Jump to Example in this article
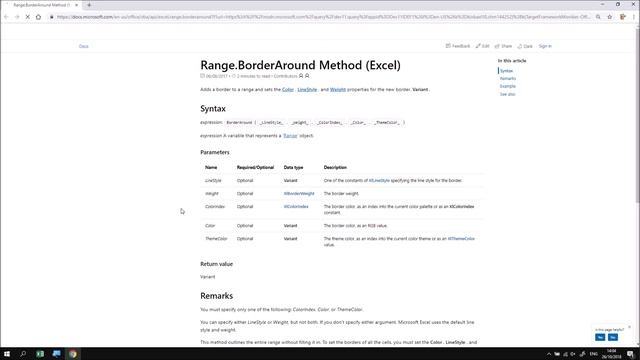Viewport: 640px width, 360px height. click(x=508, y=86)
